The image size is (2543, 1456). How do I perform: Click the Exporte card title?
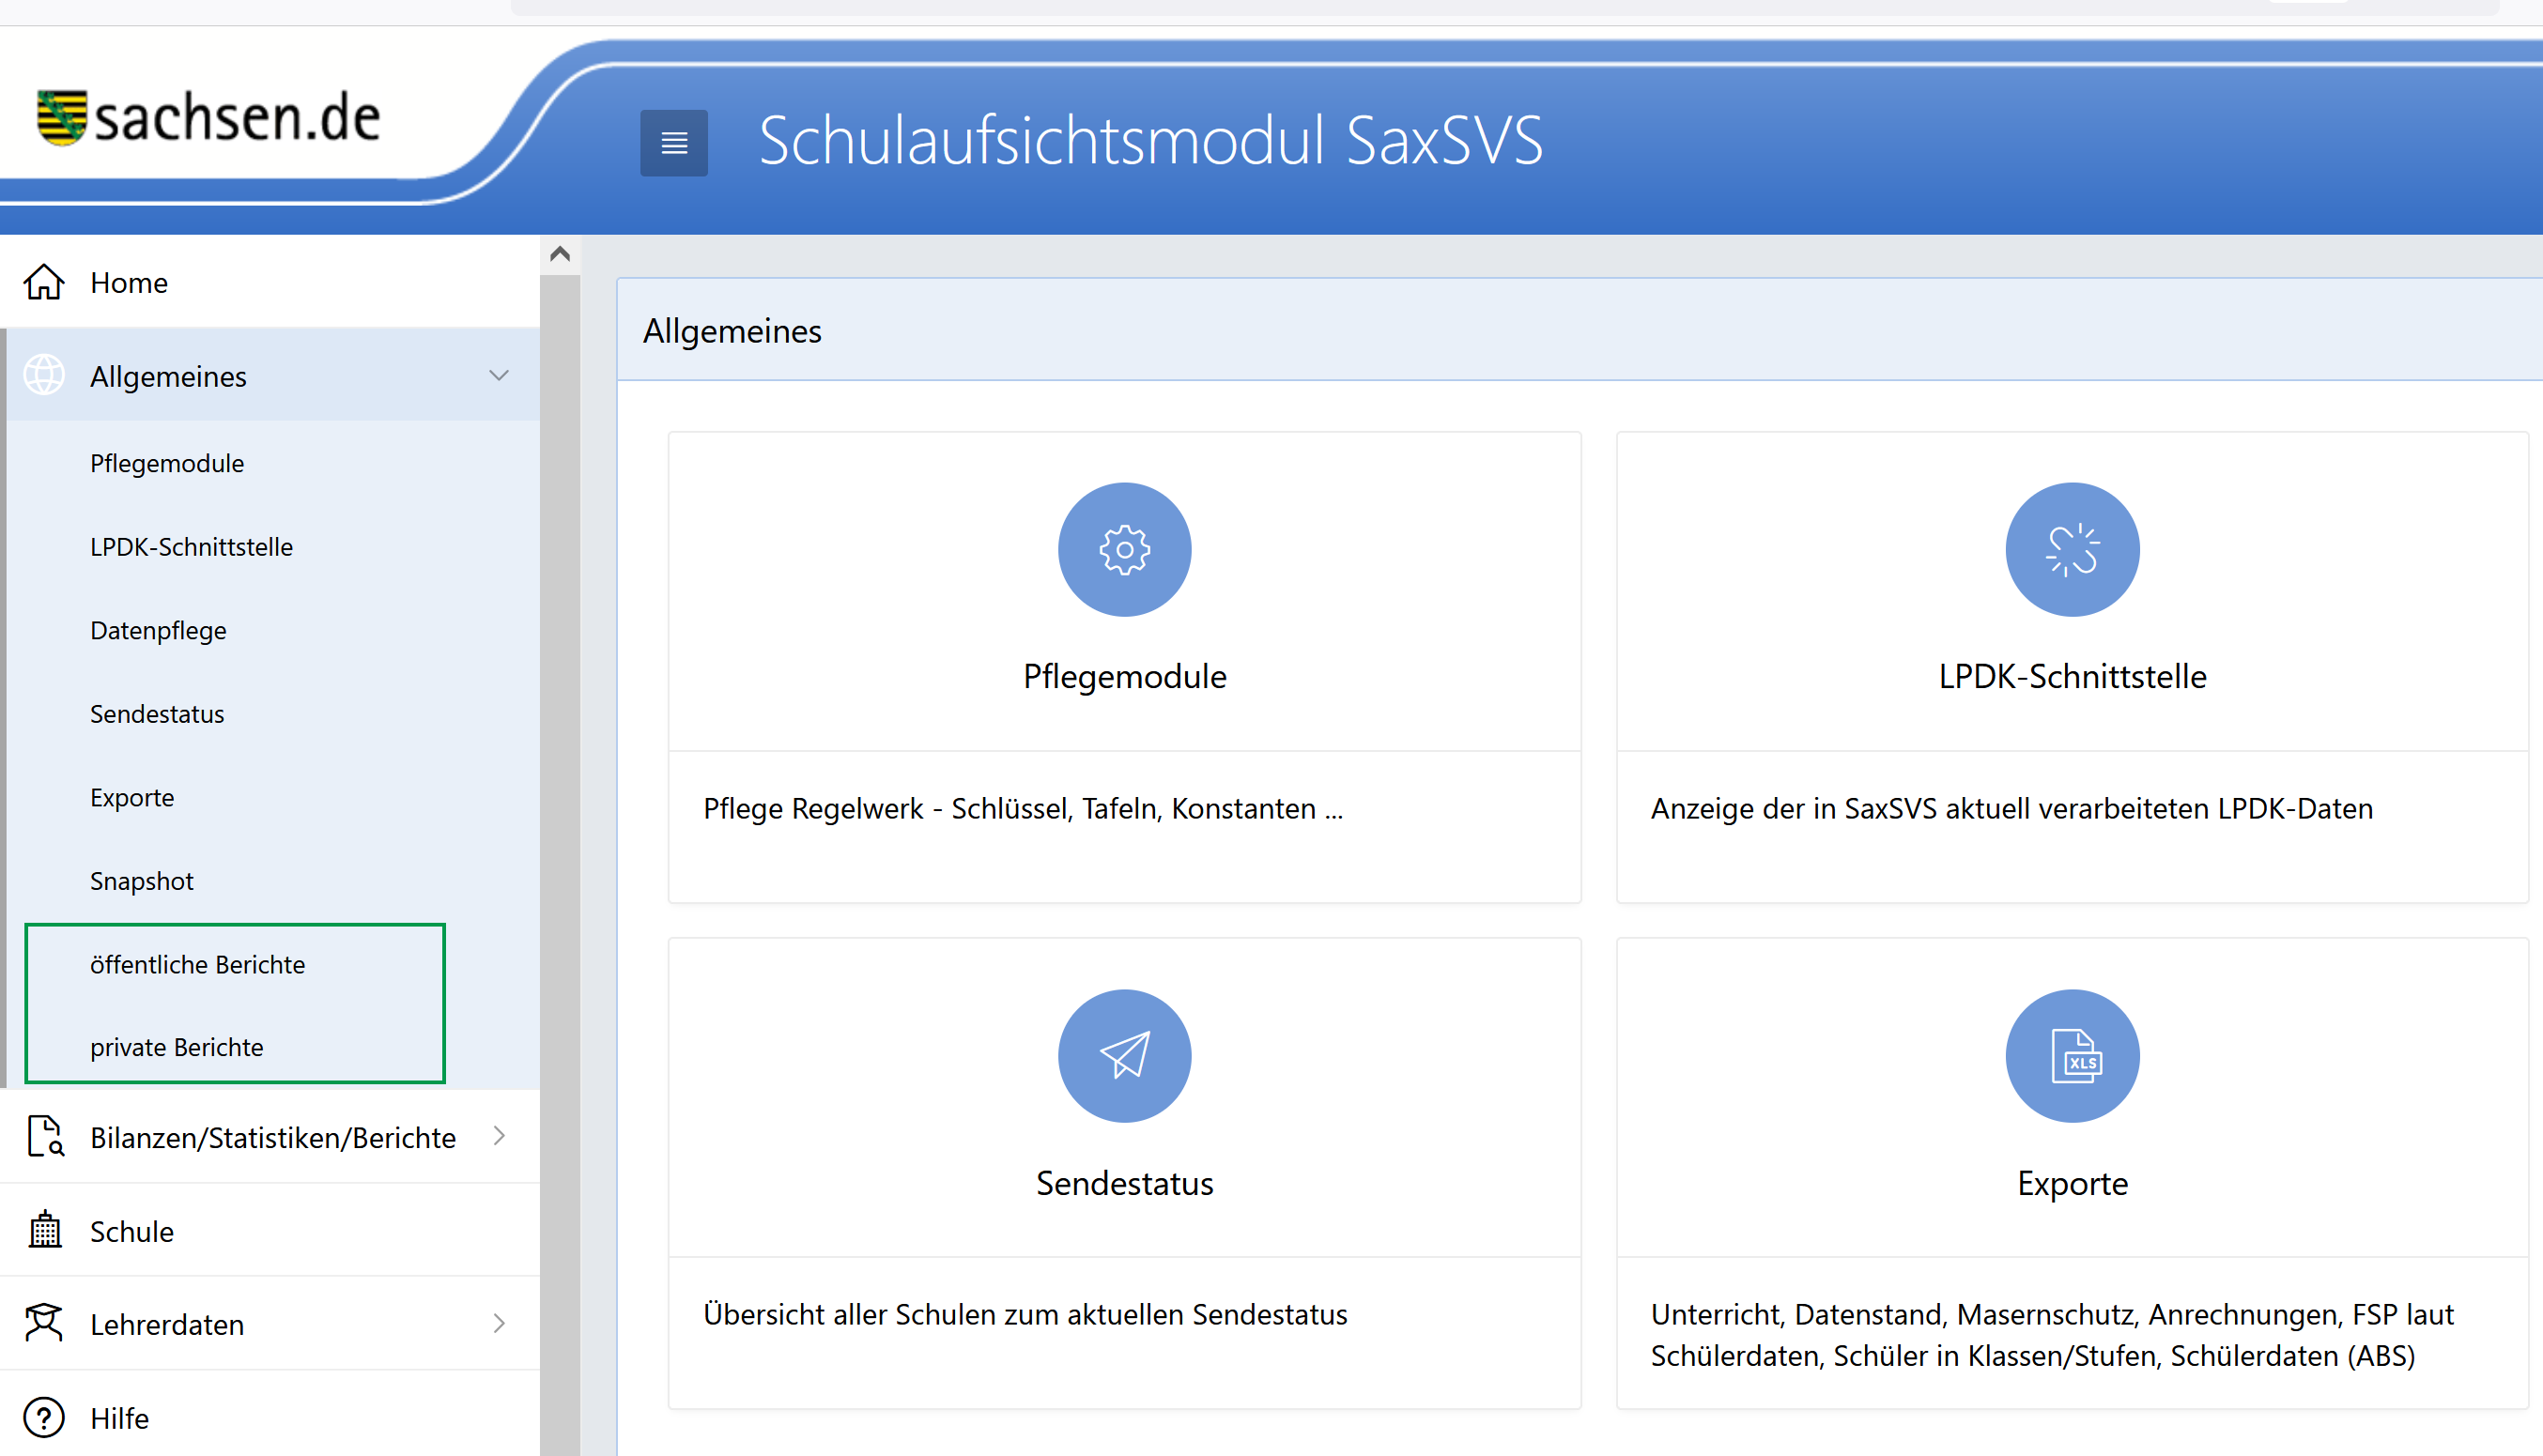[x=2071, y=1183]
